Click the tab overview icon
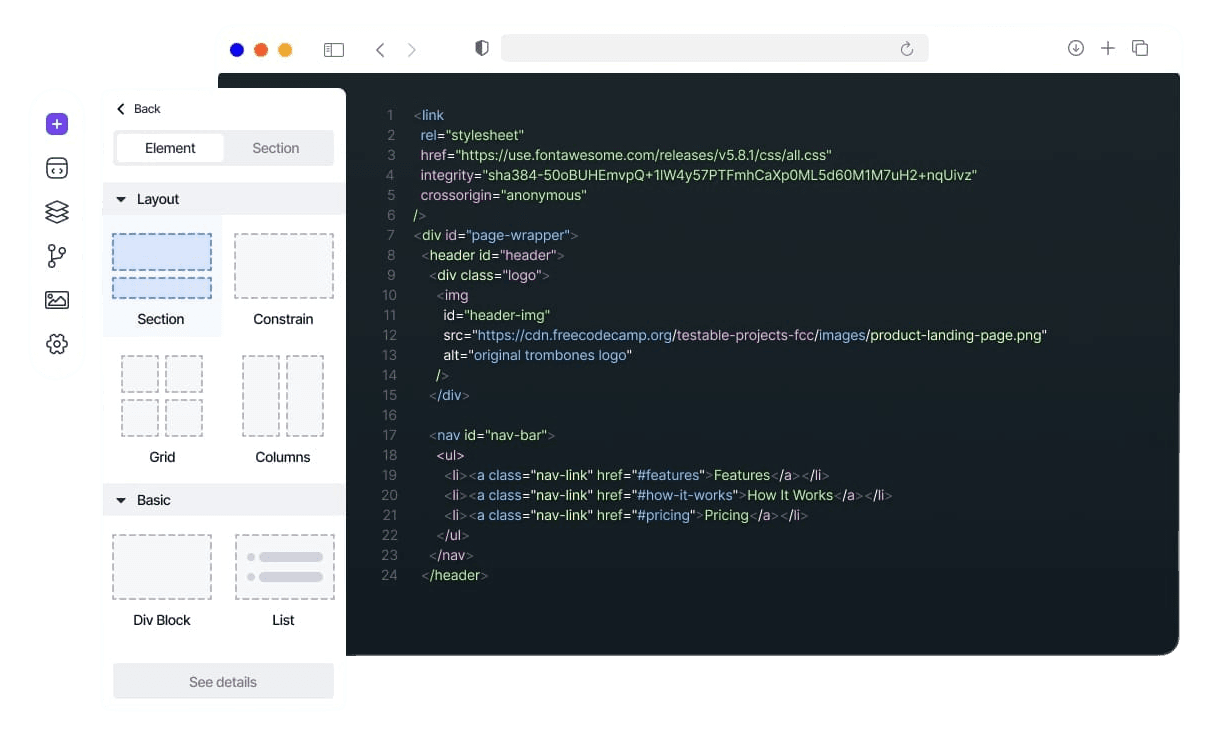Viewport: 1232px width, 755px height. pos(1140,48)
